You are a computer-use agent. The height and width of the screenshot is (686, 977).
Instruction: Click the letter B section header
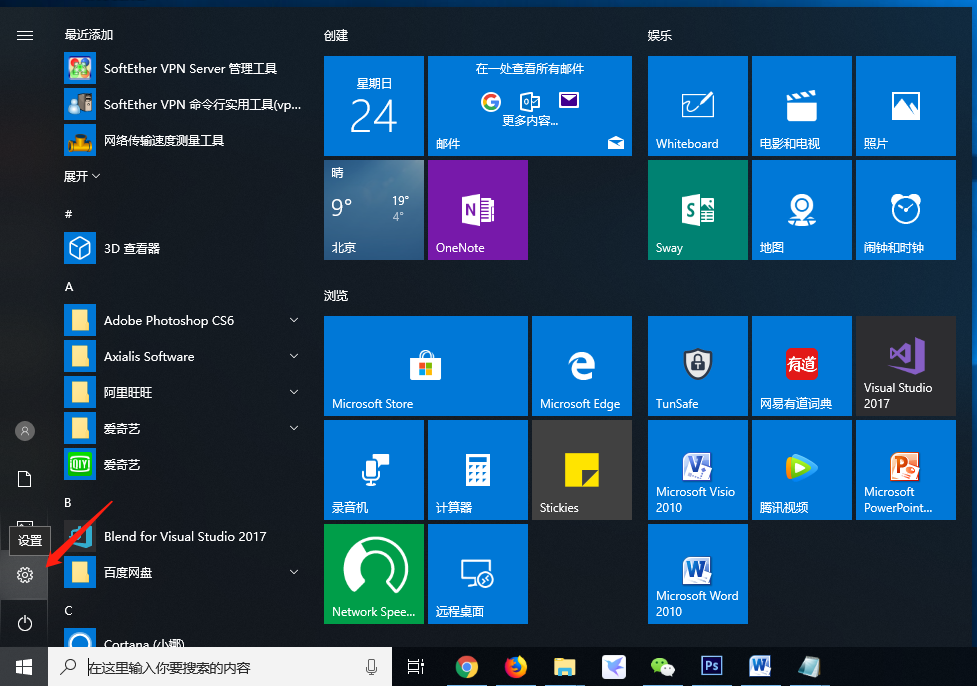[x=68, y=502]
